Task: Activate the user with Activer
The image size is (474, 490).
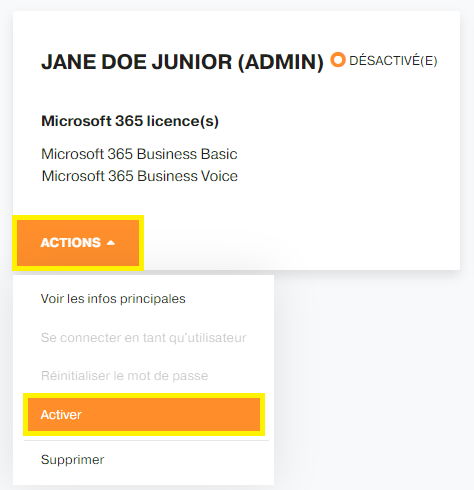Action: point(144,414)
